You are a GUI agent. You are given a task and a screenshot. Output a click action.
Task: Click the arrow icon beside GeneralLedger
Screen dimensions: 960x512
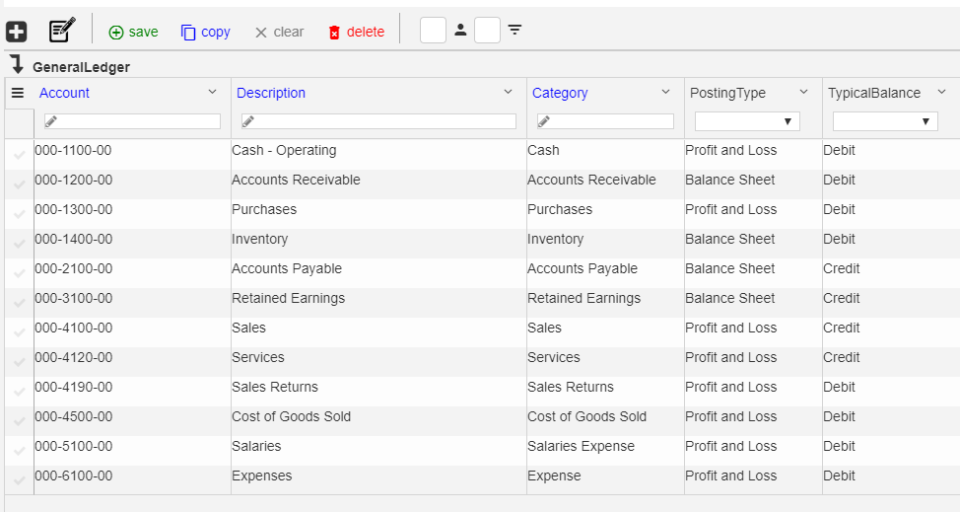[x=16, y=66]
